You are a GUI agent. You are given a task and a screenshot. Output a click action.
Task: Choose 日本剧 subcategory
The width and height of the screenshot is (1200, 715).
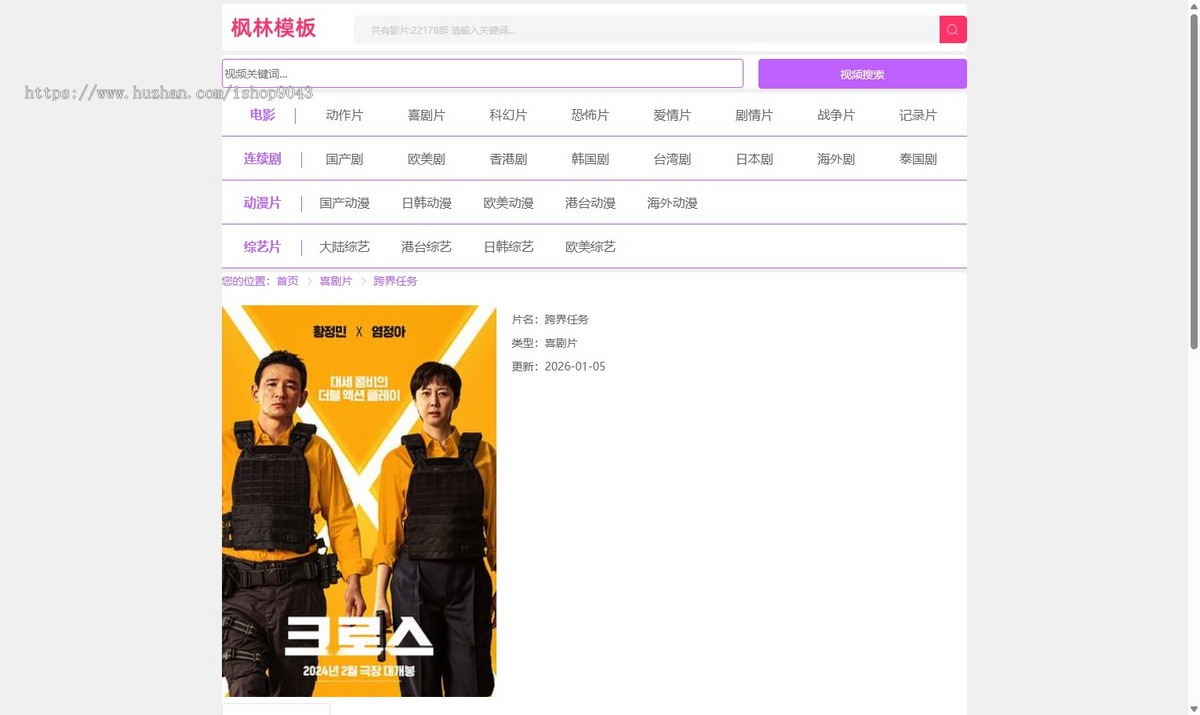coord(754,159)
